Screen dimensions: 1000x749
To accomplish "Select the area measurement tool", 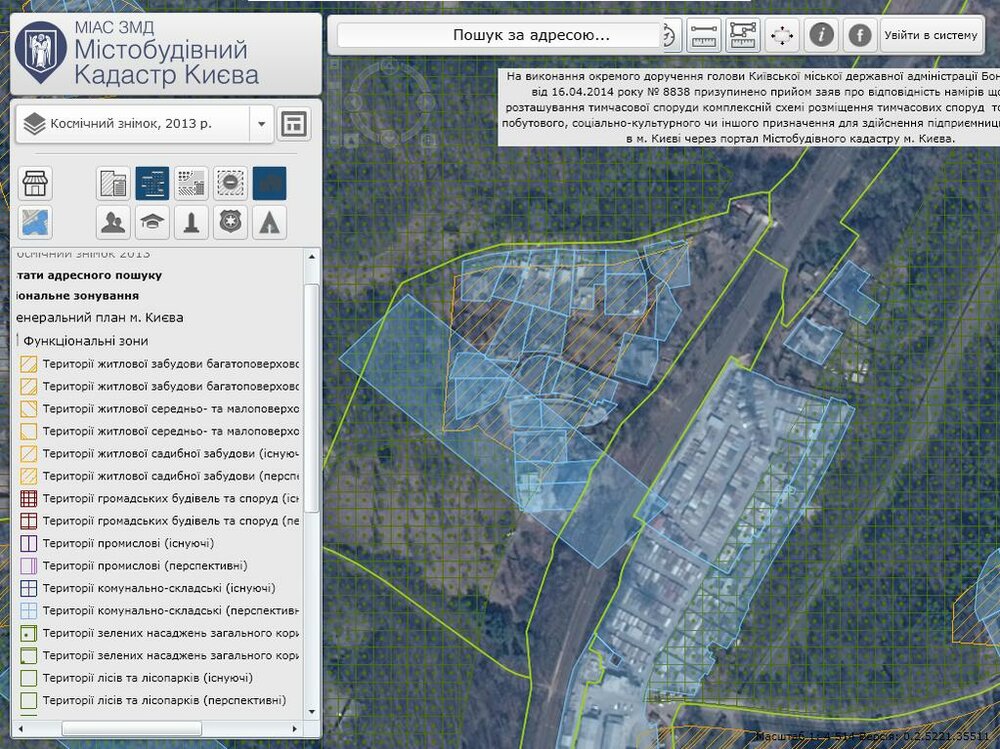I will pyautogui.click(x=742, y=36).
